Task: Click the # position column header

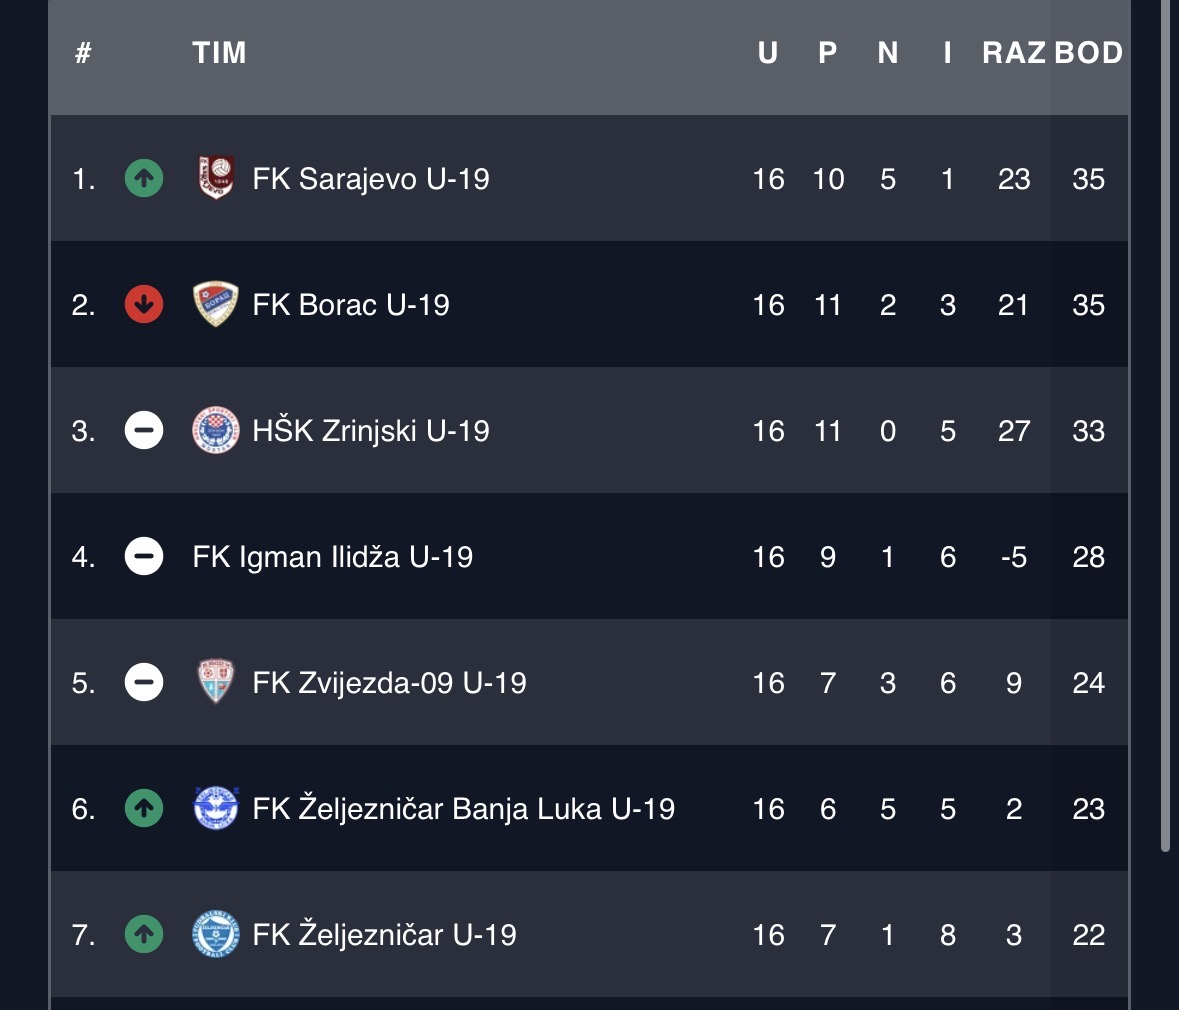Action: (x=83, y=53)
